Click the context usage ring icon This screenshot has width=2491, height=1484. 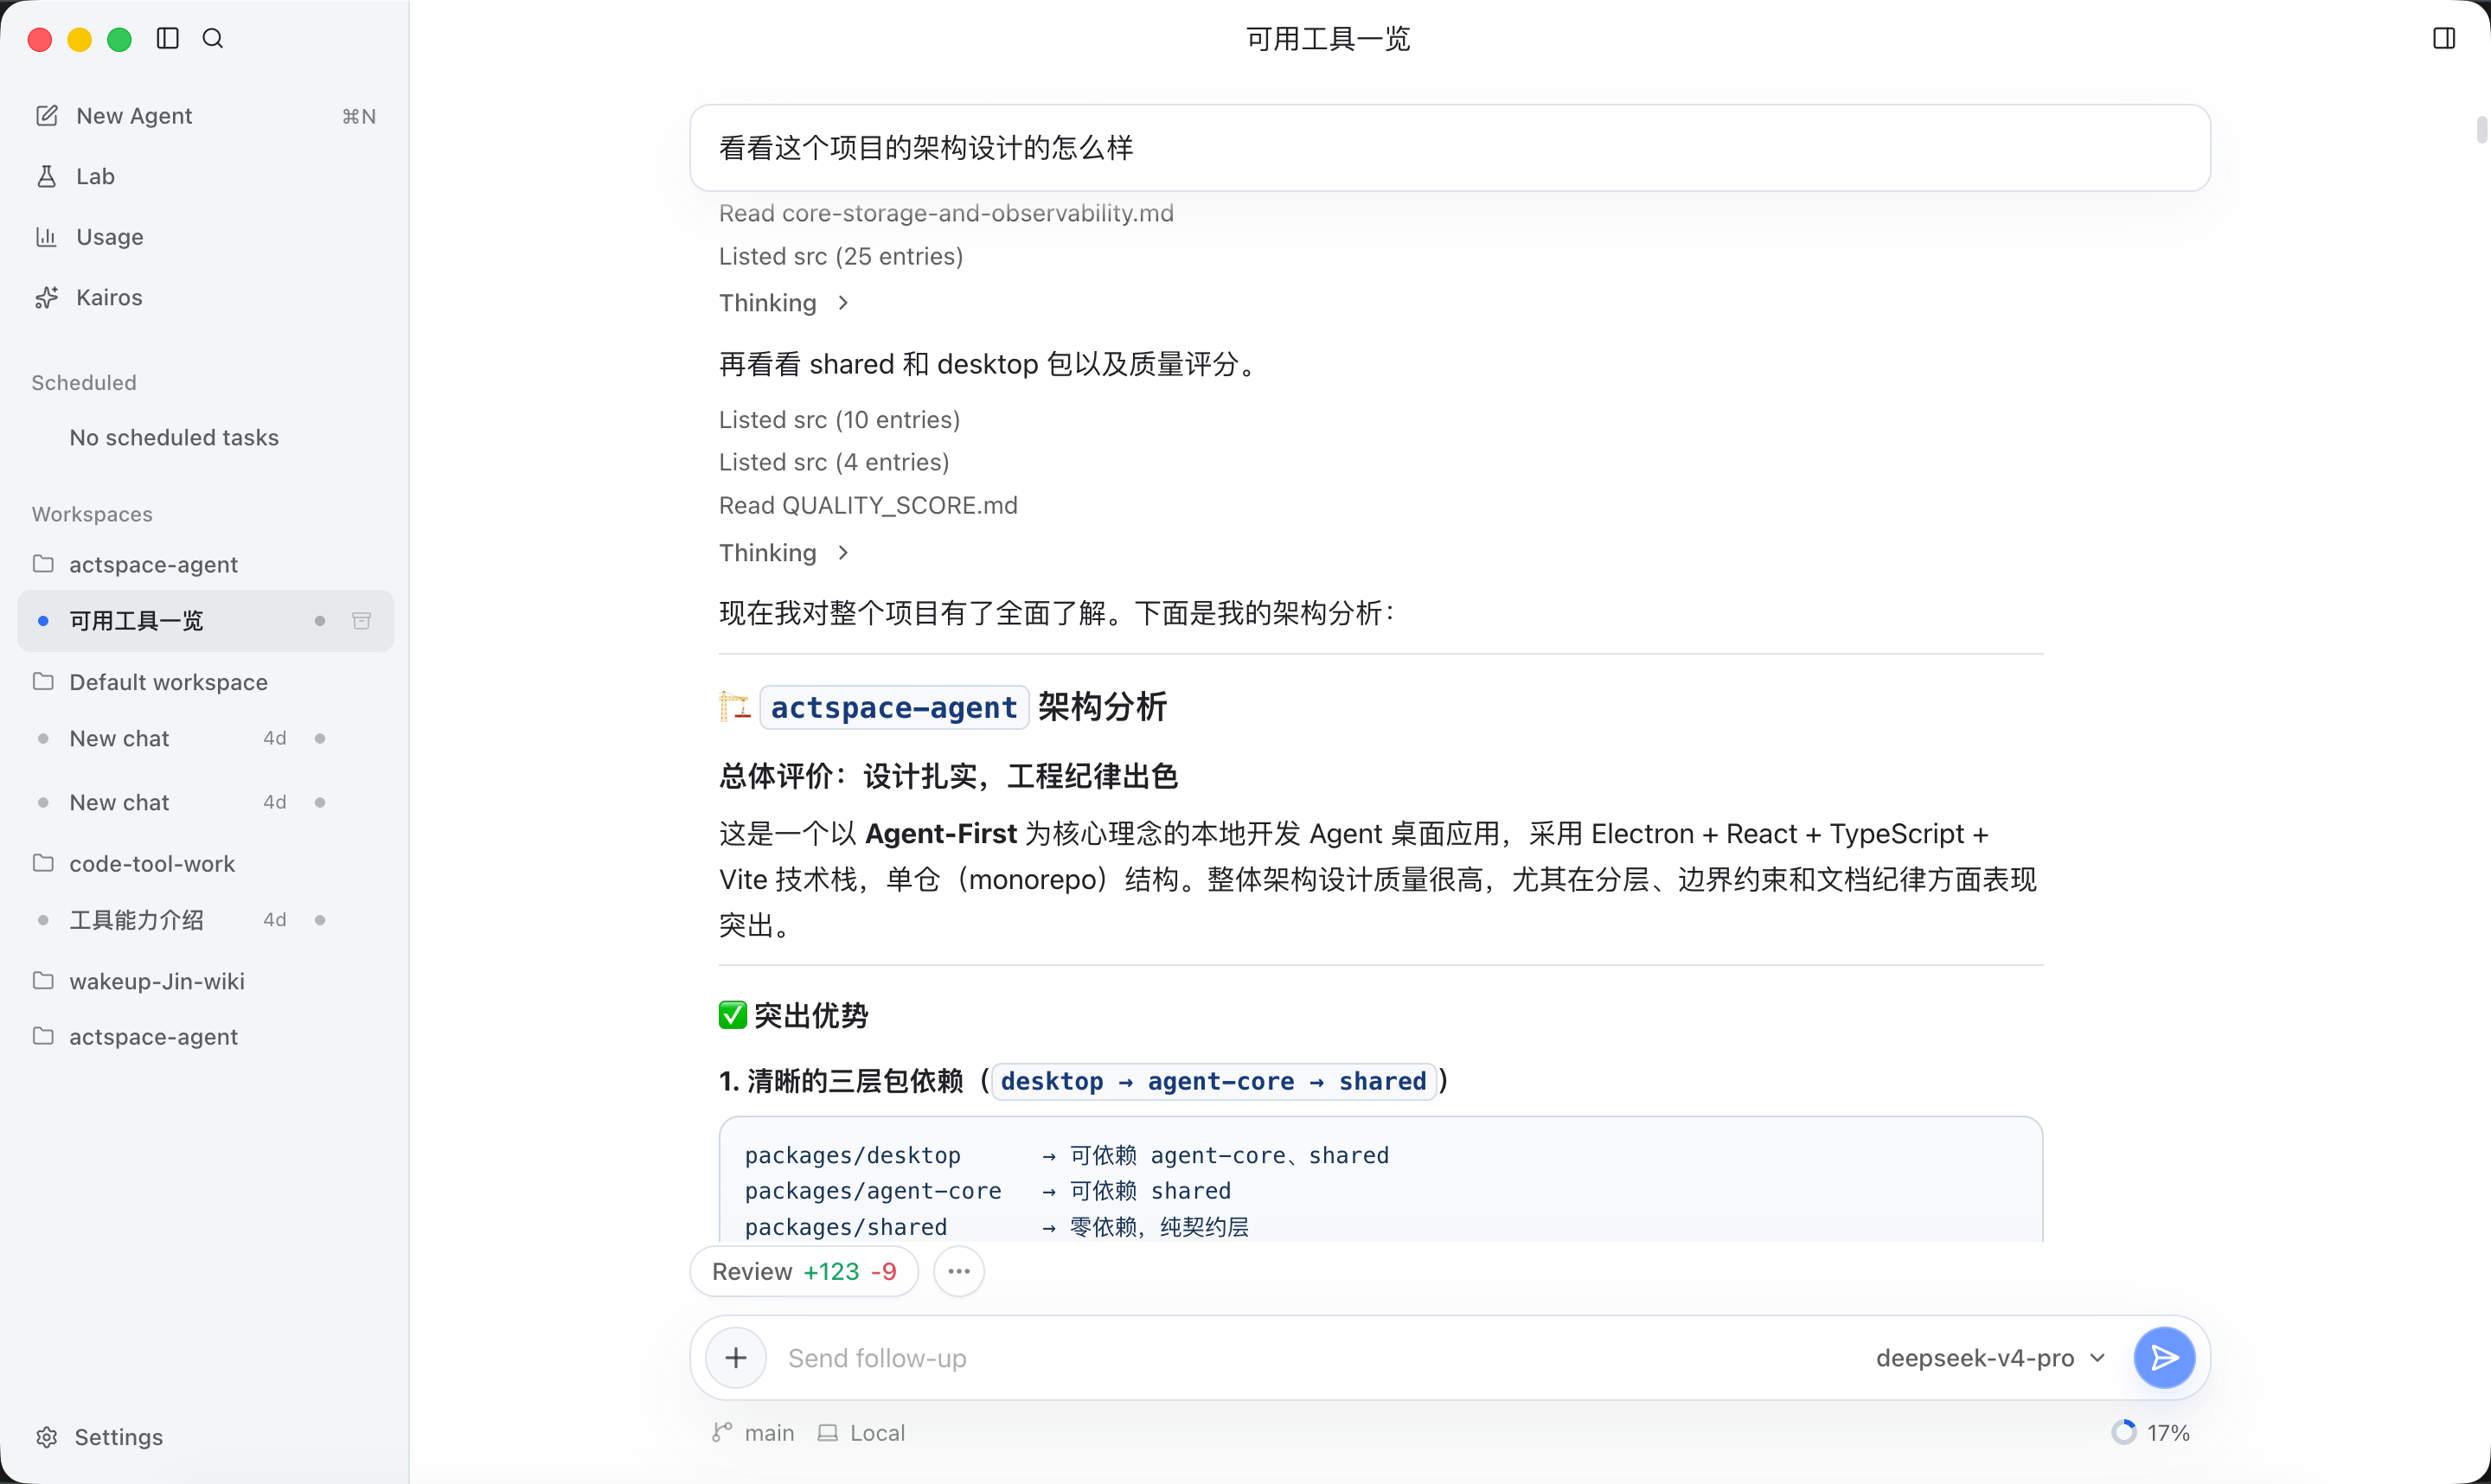[2124, 1433]
